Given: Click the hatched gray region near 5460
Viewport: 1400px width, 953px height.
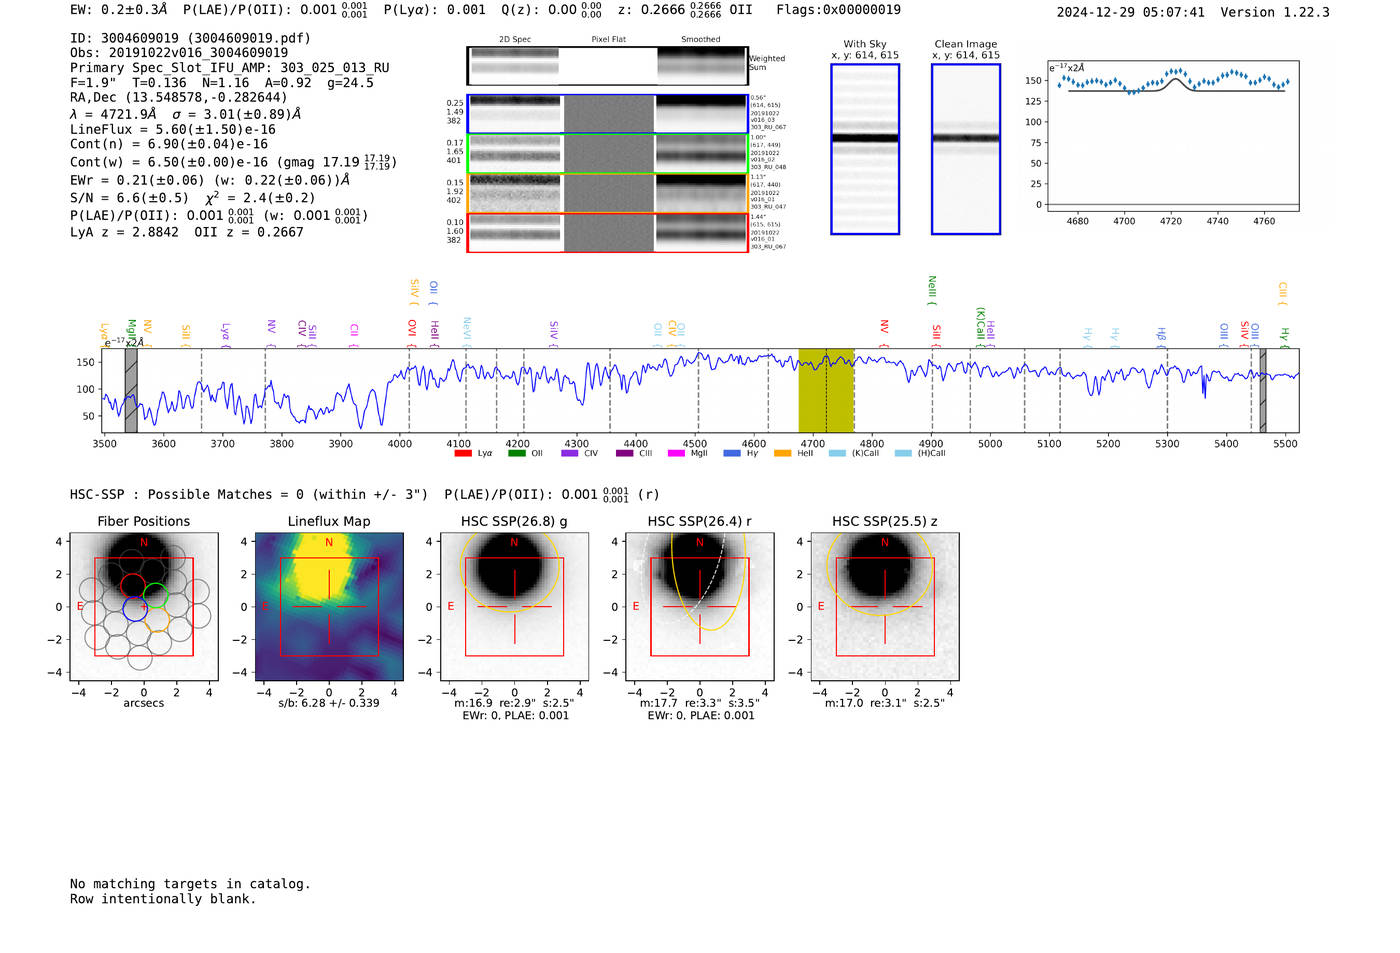Looking at the screenshot, I should click(1263, 391).
